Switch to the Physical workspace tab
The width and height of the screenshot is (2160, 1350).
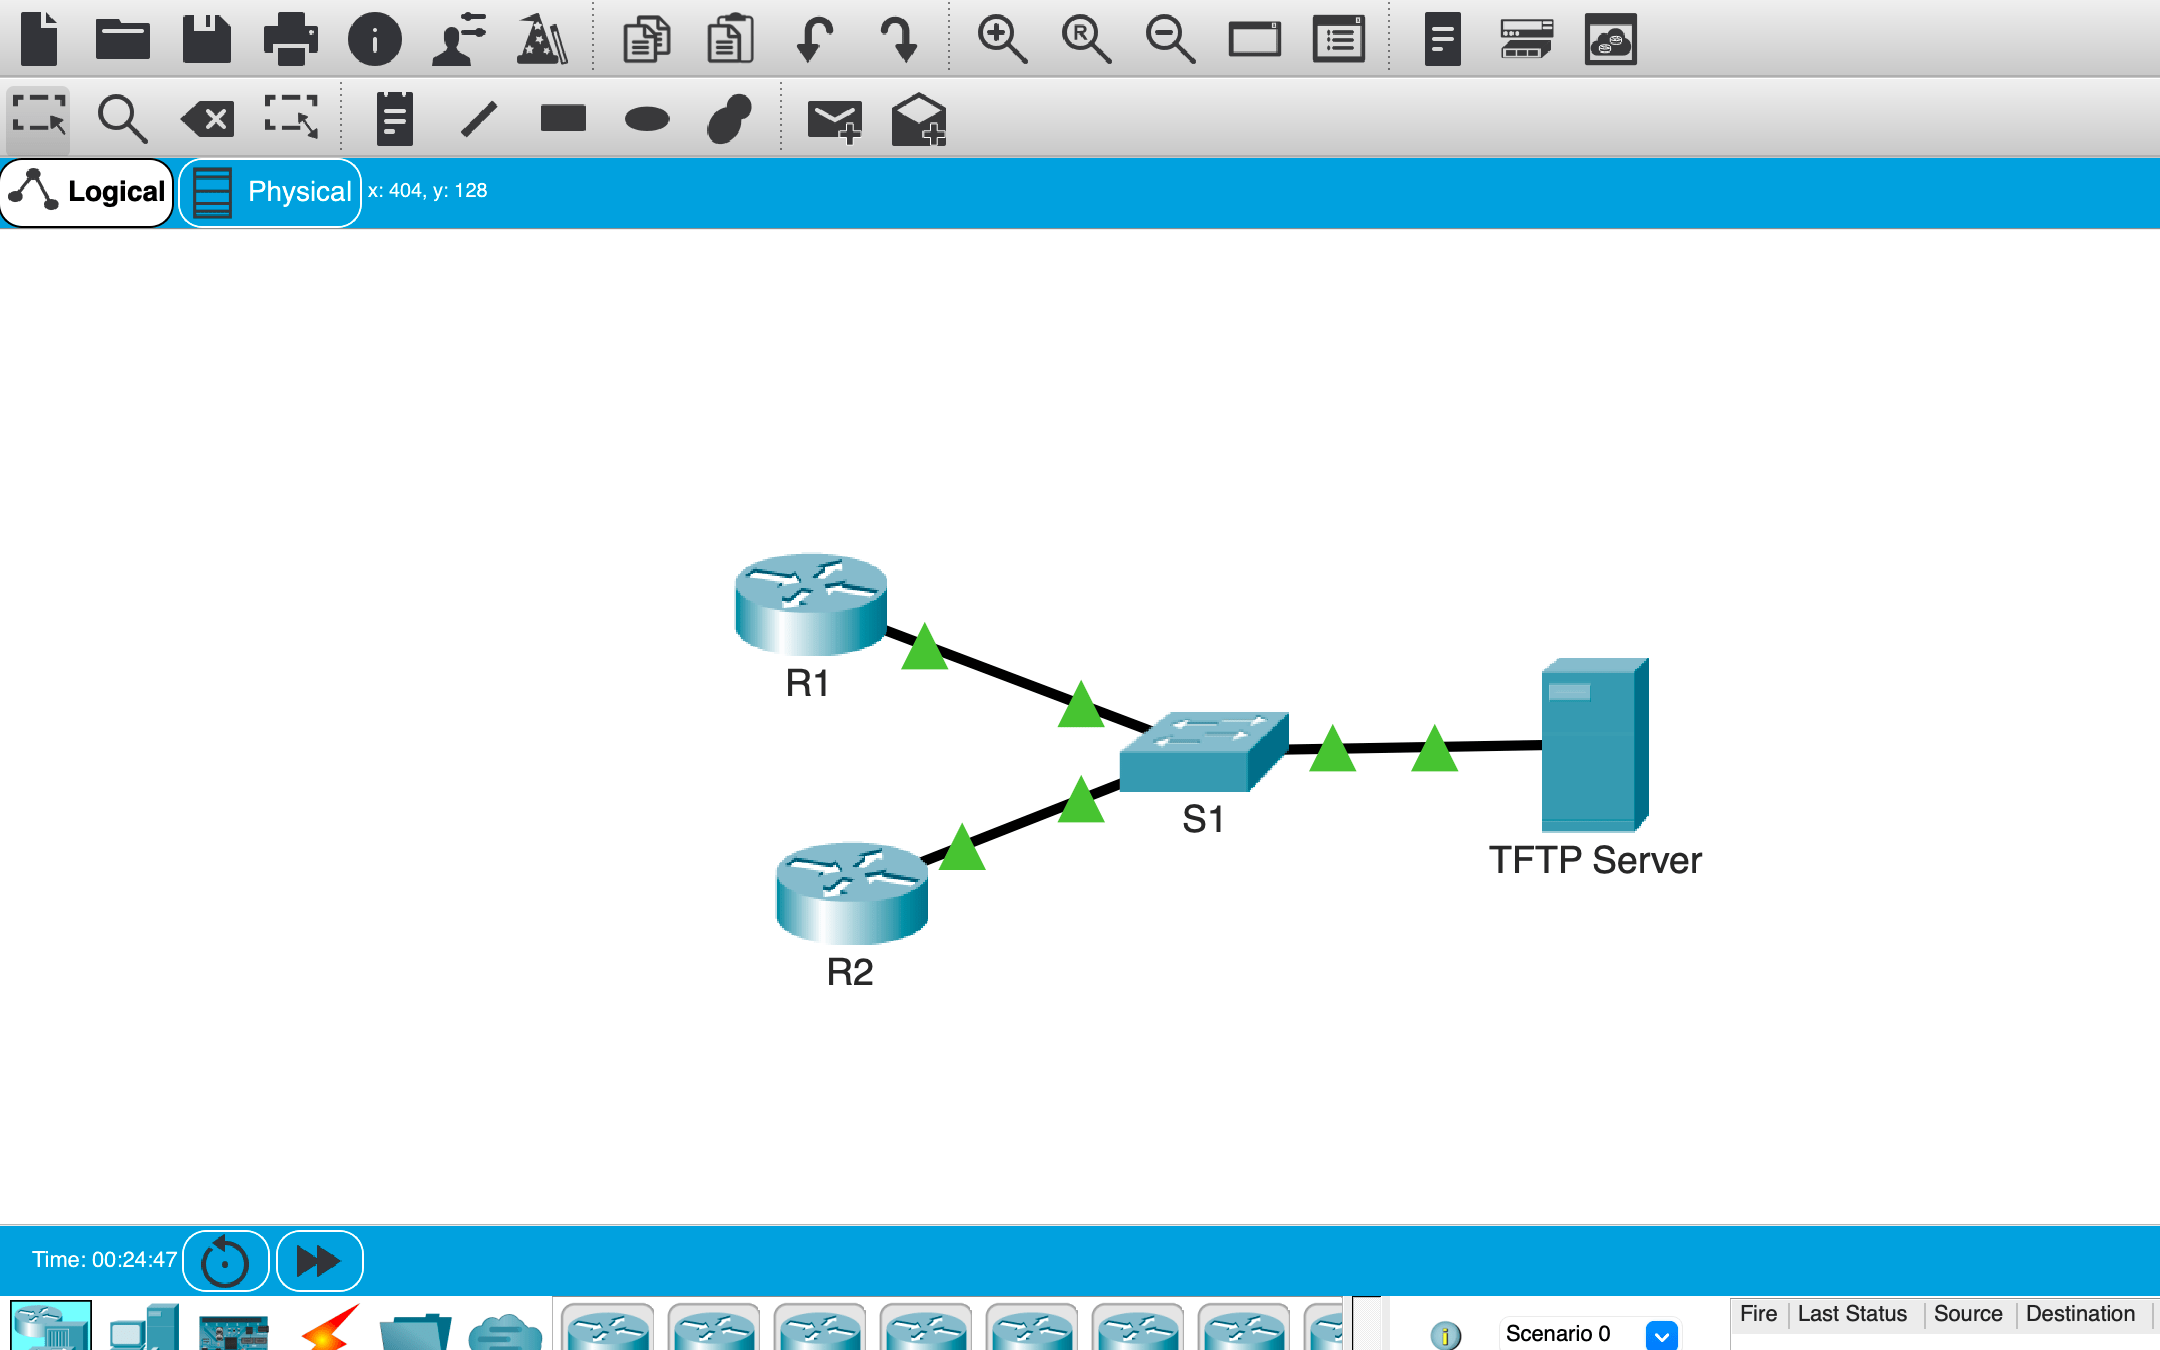(271, 192)
